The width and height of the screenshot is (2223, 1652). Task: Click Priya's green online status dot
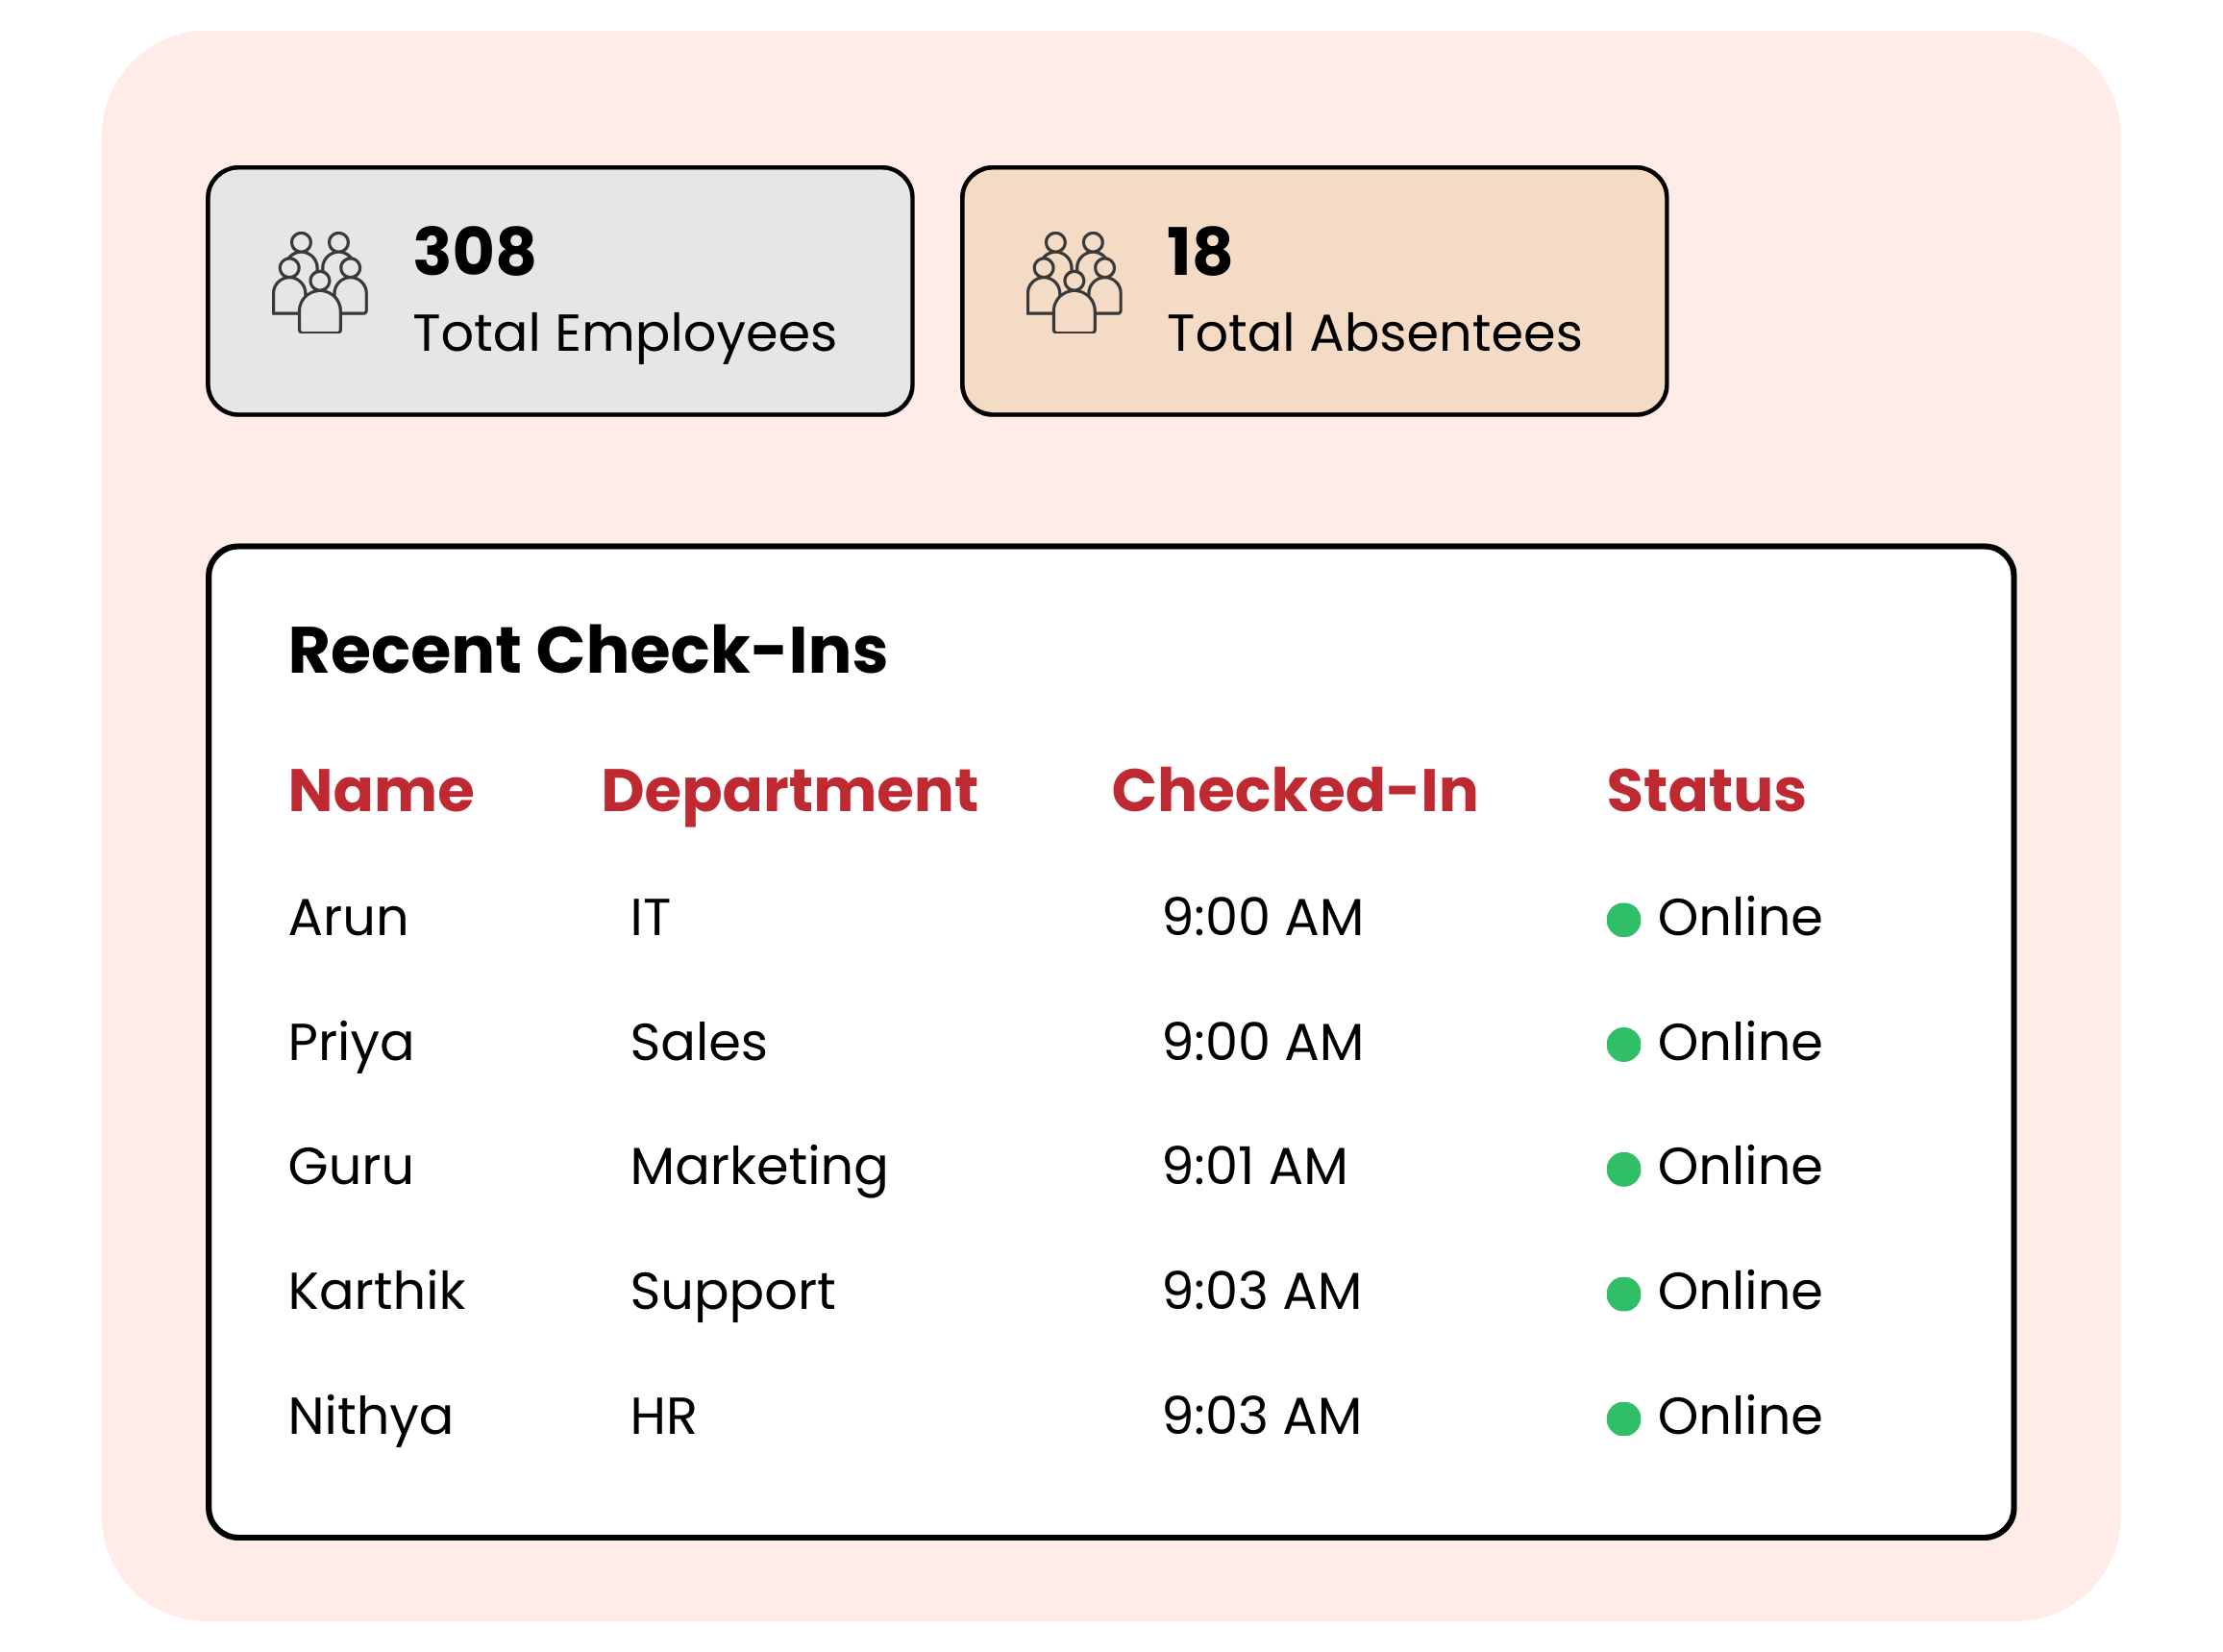pyautogui.click(x=1623, y=1045)
